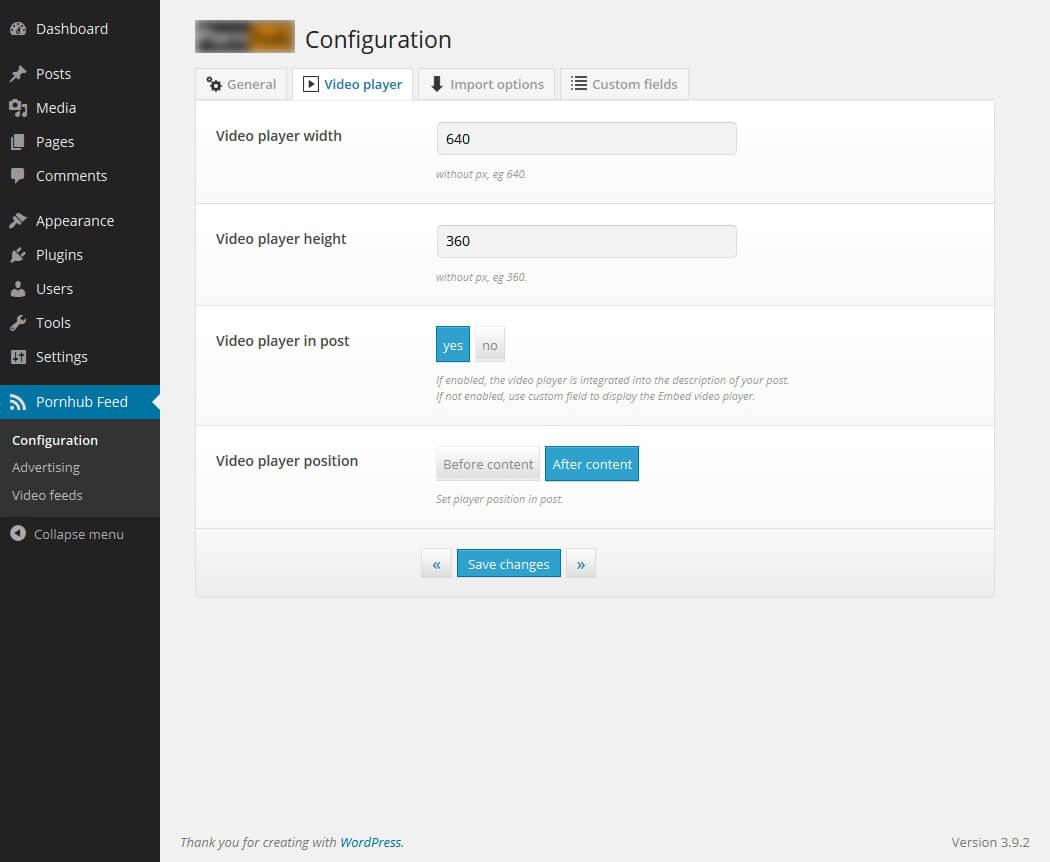Set player position to After content
1050x862 pixels.
pyautogui.click(x=592, y=463)
